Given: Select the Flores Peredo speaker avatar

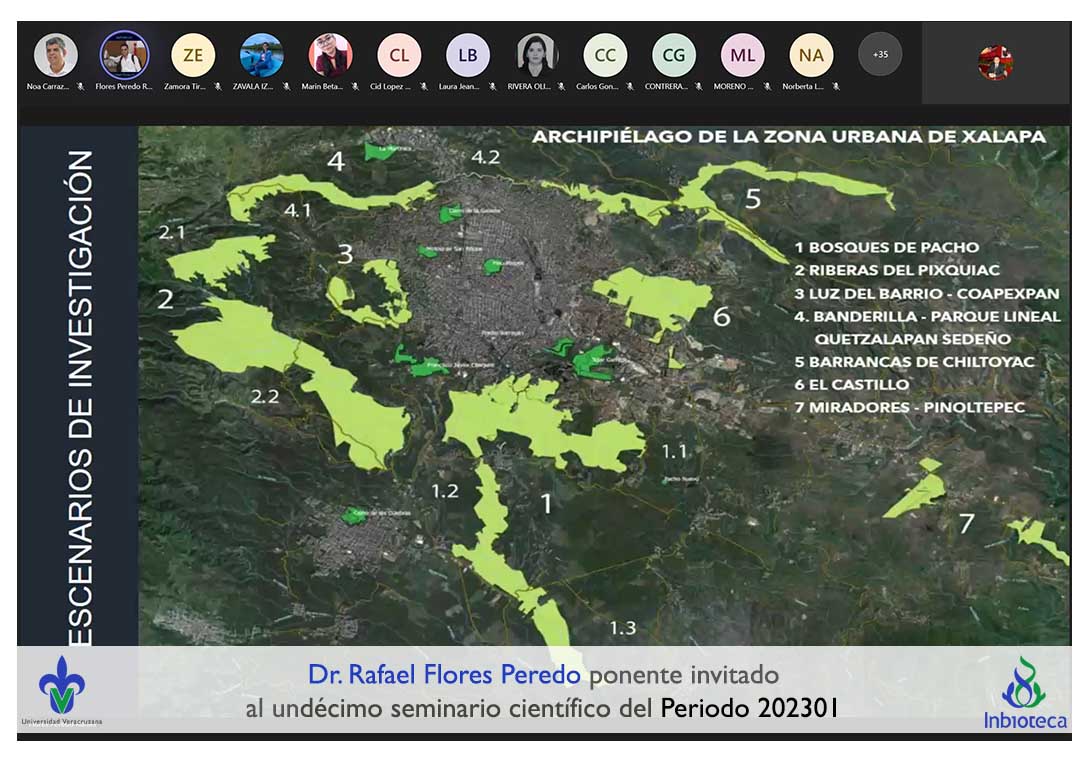Looking at the screenshot, I should click(124, 55).
